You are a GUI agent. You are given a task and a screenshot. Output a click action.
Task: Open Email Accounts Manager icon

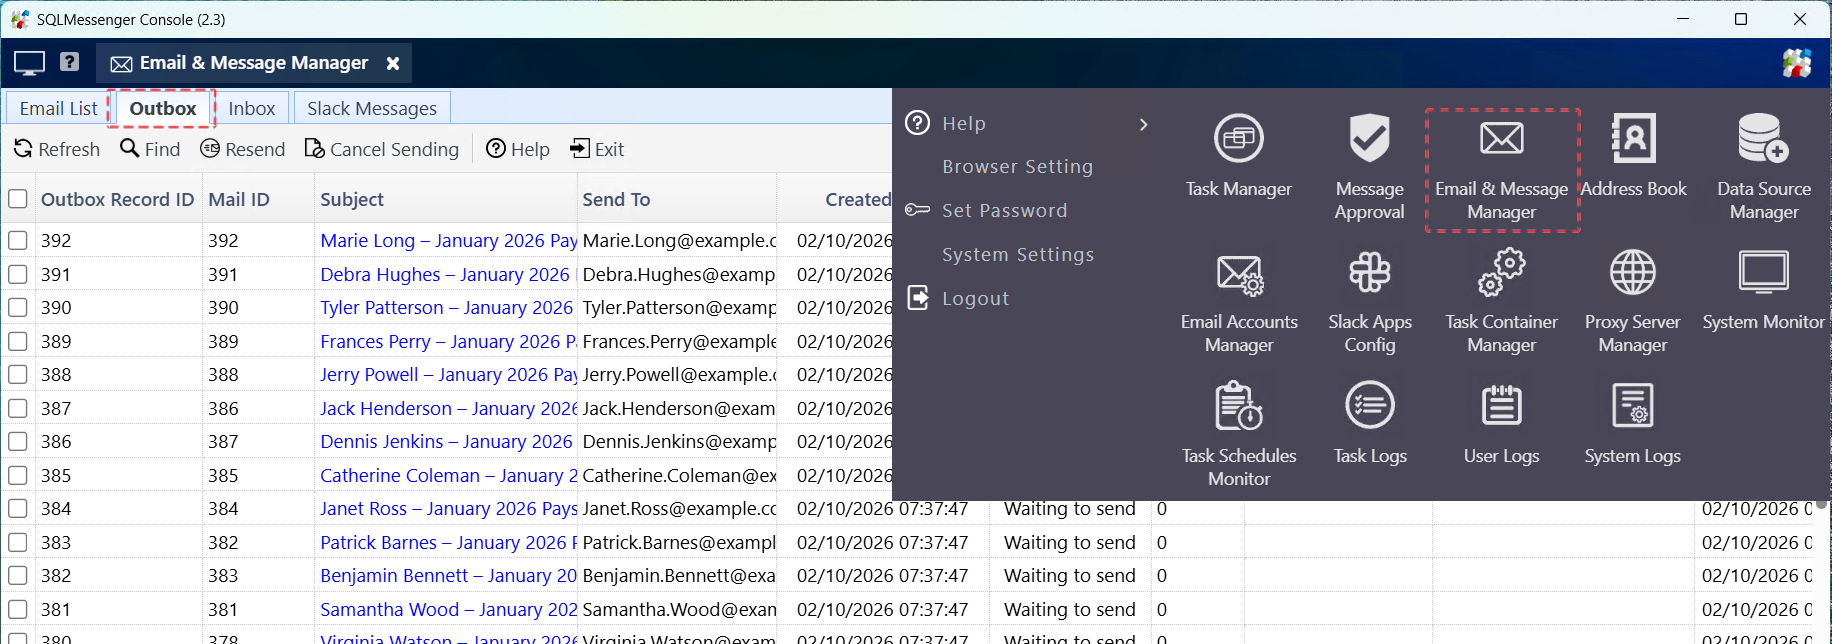click(x=1238, y=274)
